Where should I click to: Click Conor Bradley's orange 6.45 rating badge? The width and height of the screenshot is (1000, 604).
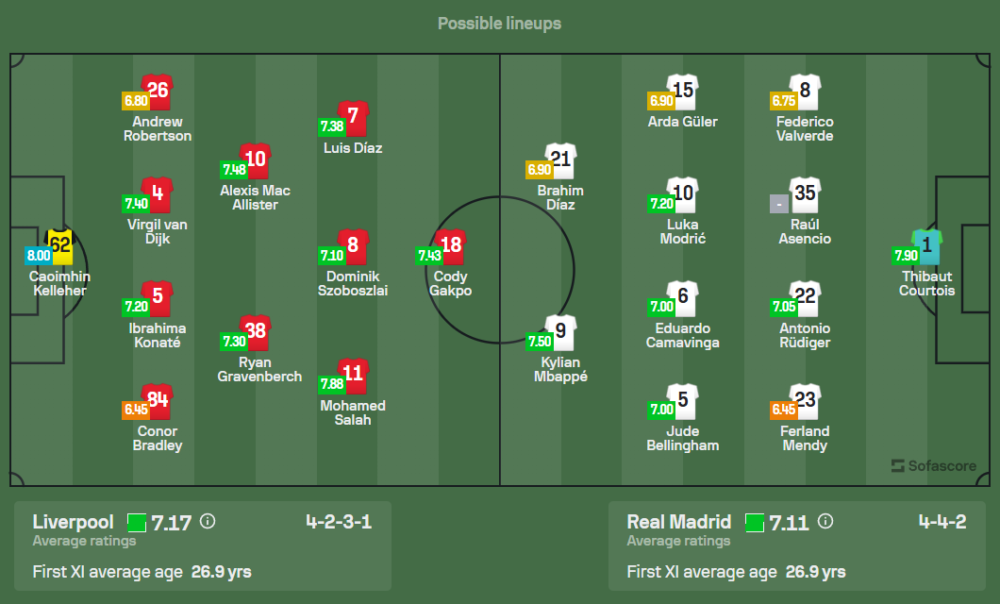pyautogui.click(x=136, y=409)
